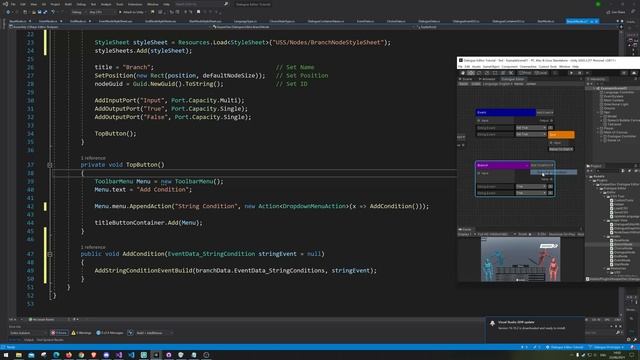Switch to the Find Symbol Results tab
640x360 pixels.
click(x=50, y=340)
